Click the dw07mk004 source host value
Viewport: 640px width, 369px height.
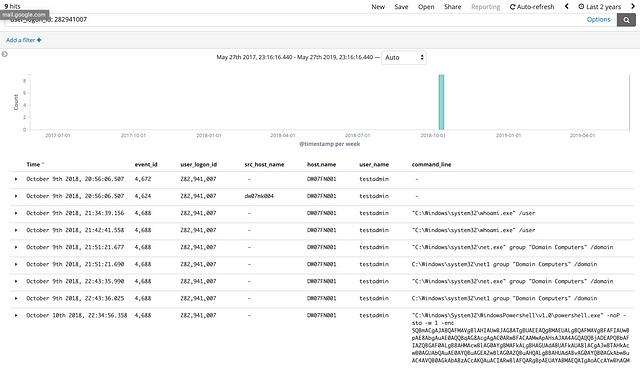click(259, 196)
